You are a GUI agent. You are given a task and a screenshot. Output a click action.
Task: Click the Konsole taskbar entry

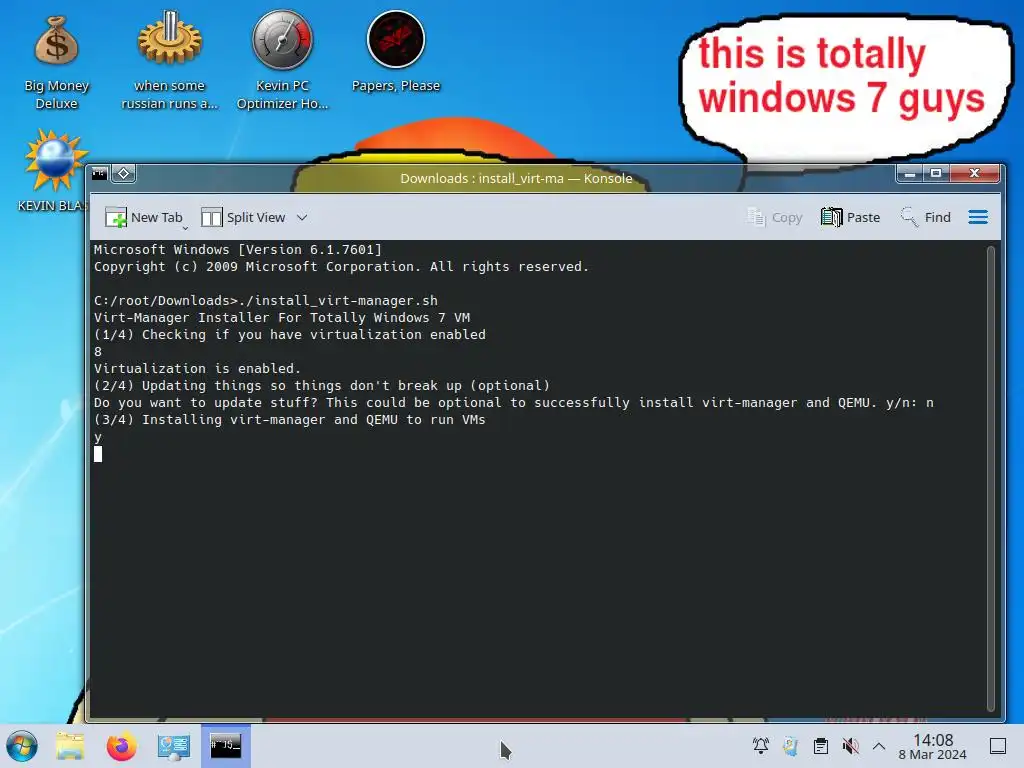tap(225, 746)
